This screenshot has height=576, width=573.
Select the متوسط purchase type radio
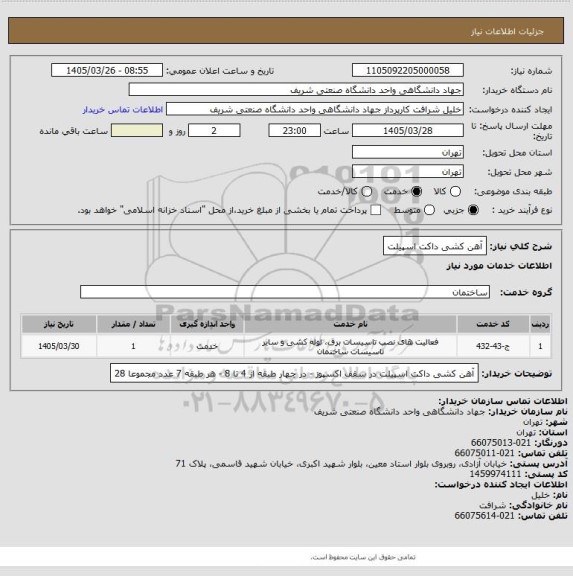[x=429, y=210]
